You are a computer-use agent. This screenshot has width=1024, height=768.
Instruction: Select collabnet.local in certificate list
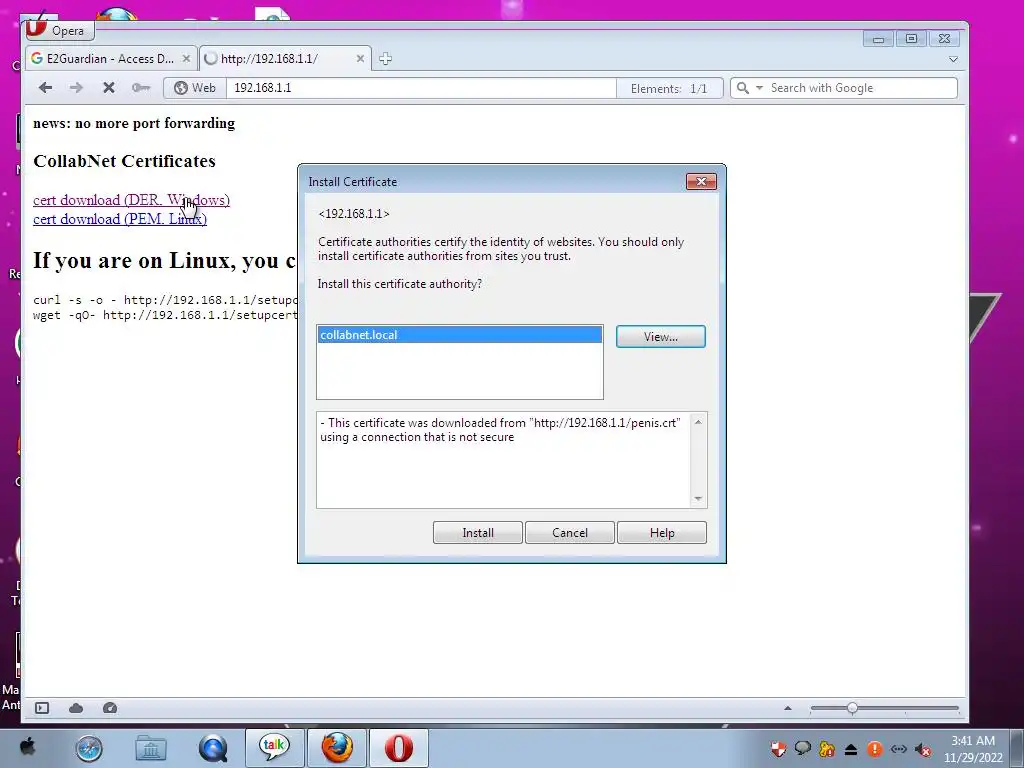pos(460,335)
